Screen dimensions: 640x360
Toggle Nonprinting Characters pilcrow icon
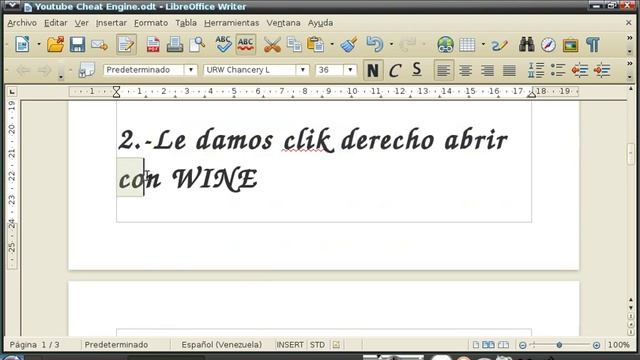[593, 44]
